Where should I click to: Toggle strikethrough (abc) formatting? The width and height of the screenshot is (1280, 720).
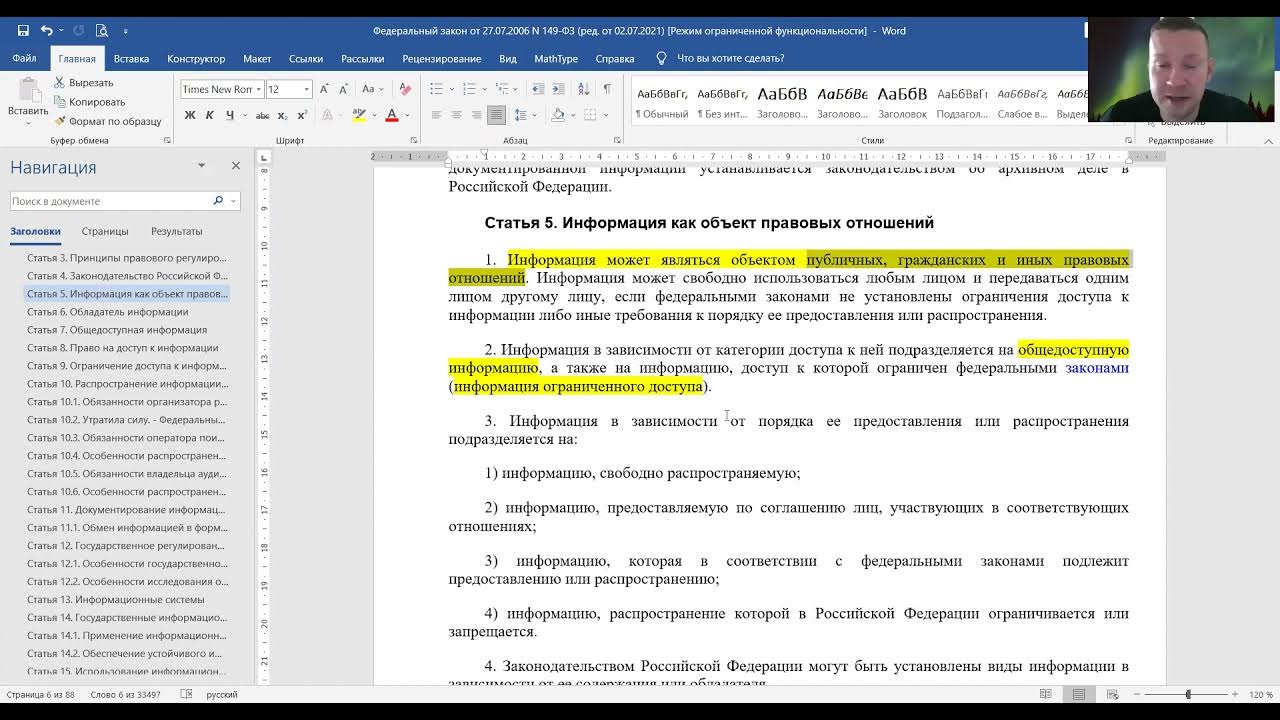(x=262, y=116)
